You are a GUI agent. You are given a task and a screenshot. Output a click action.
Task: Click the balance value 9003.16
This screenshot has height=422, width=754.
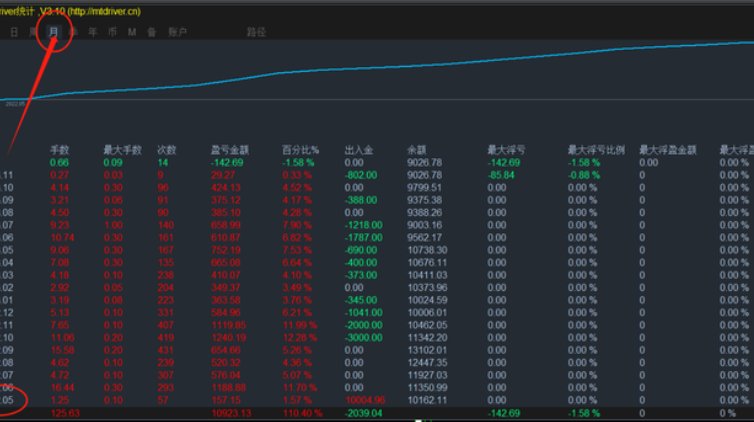[424, 225]
